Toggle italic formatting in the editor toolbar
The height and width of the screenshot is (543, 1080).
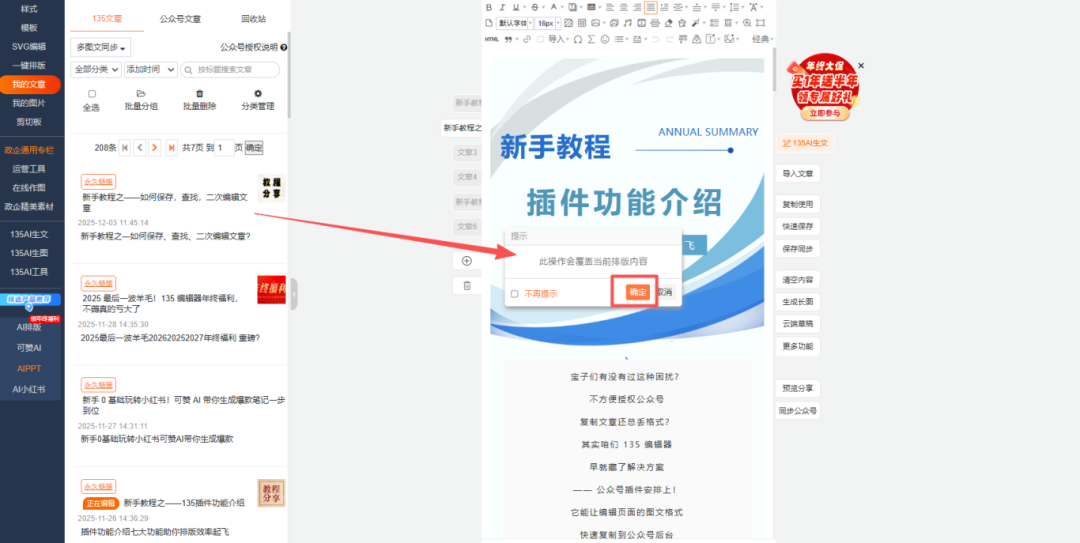502,7
